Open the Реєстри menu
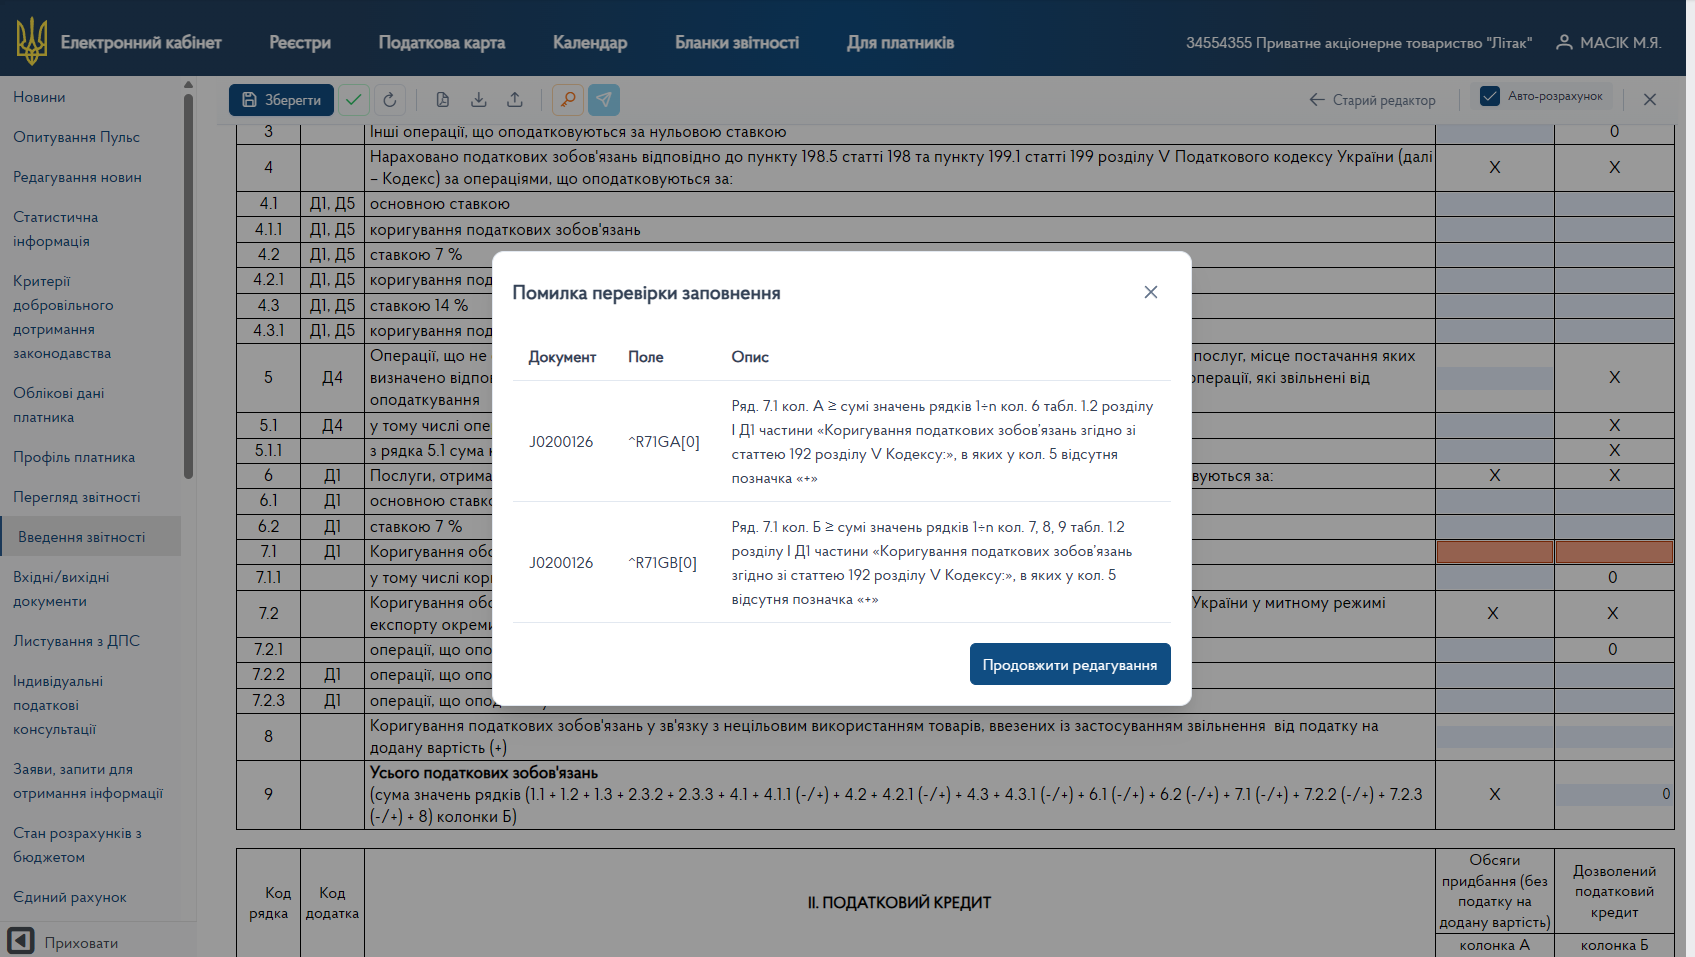This screenshot has width=1695, height=957. 300,42
